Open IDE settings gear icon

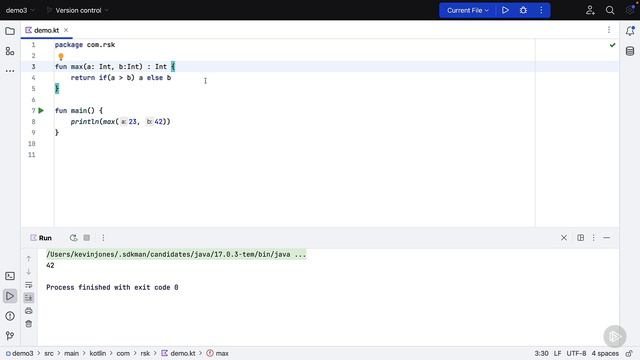[x=630, y=10]
